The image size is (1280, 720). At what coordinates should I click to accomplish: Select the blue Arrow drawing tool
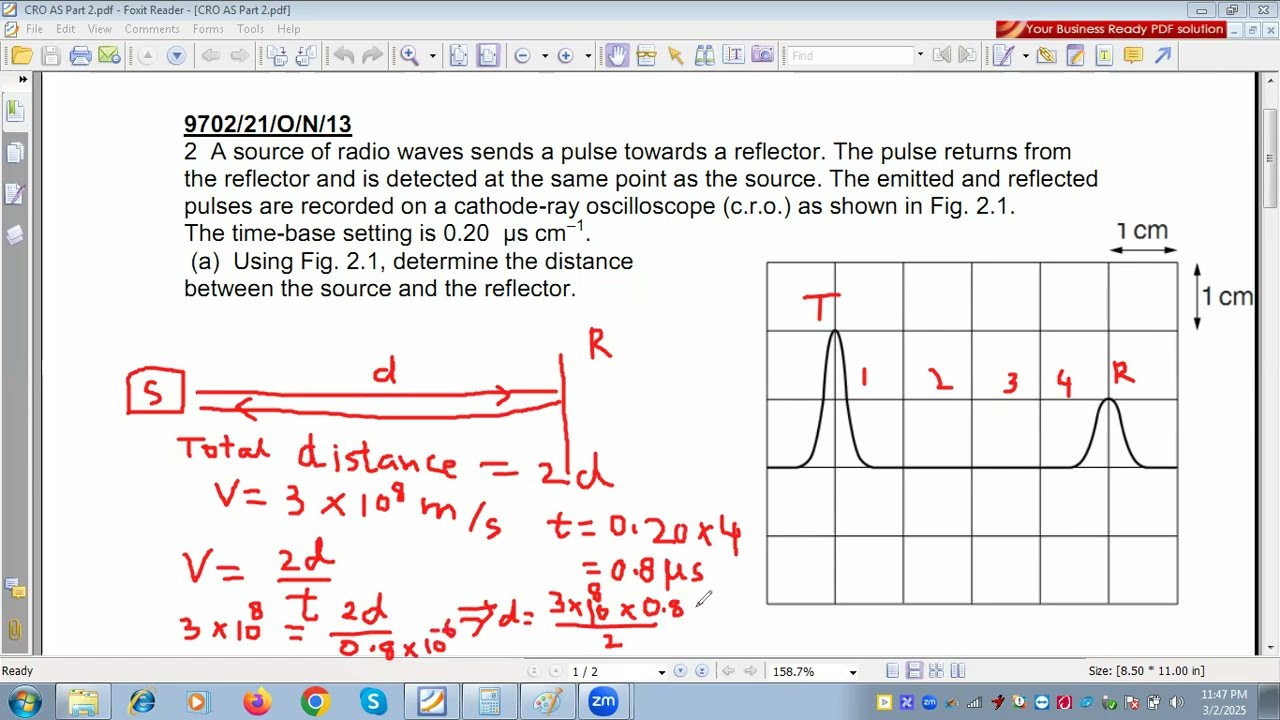(x=1162, y=56)
